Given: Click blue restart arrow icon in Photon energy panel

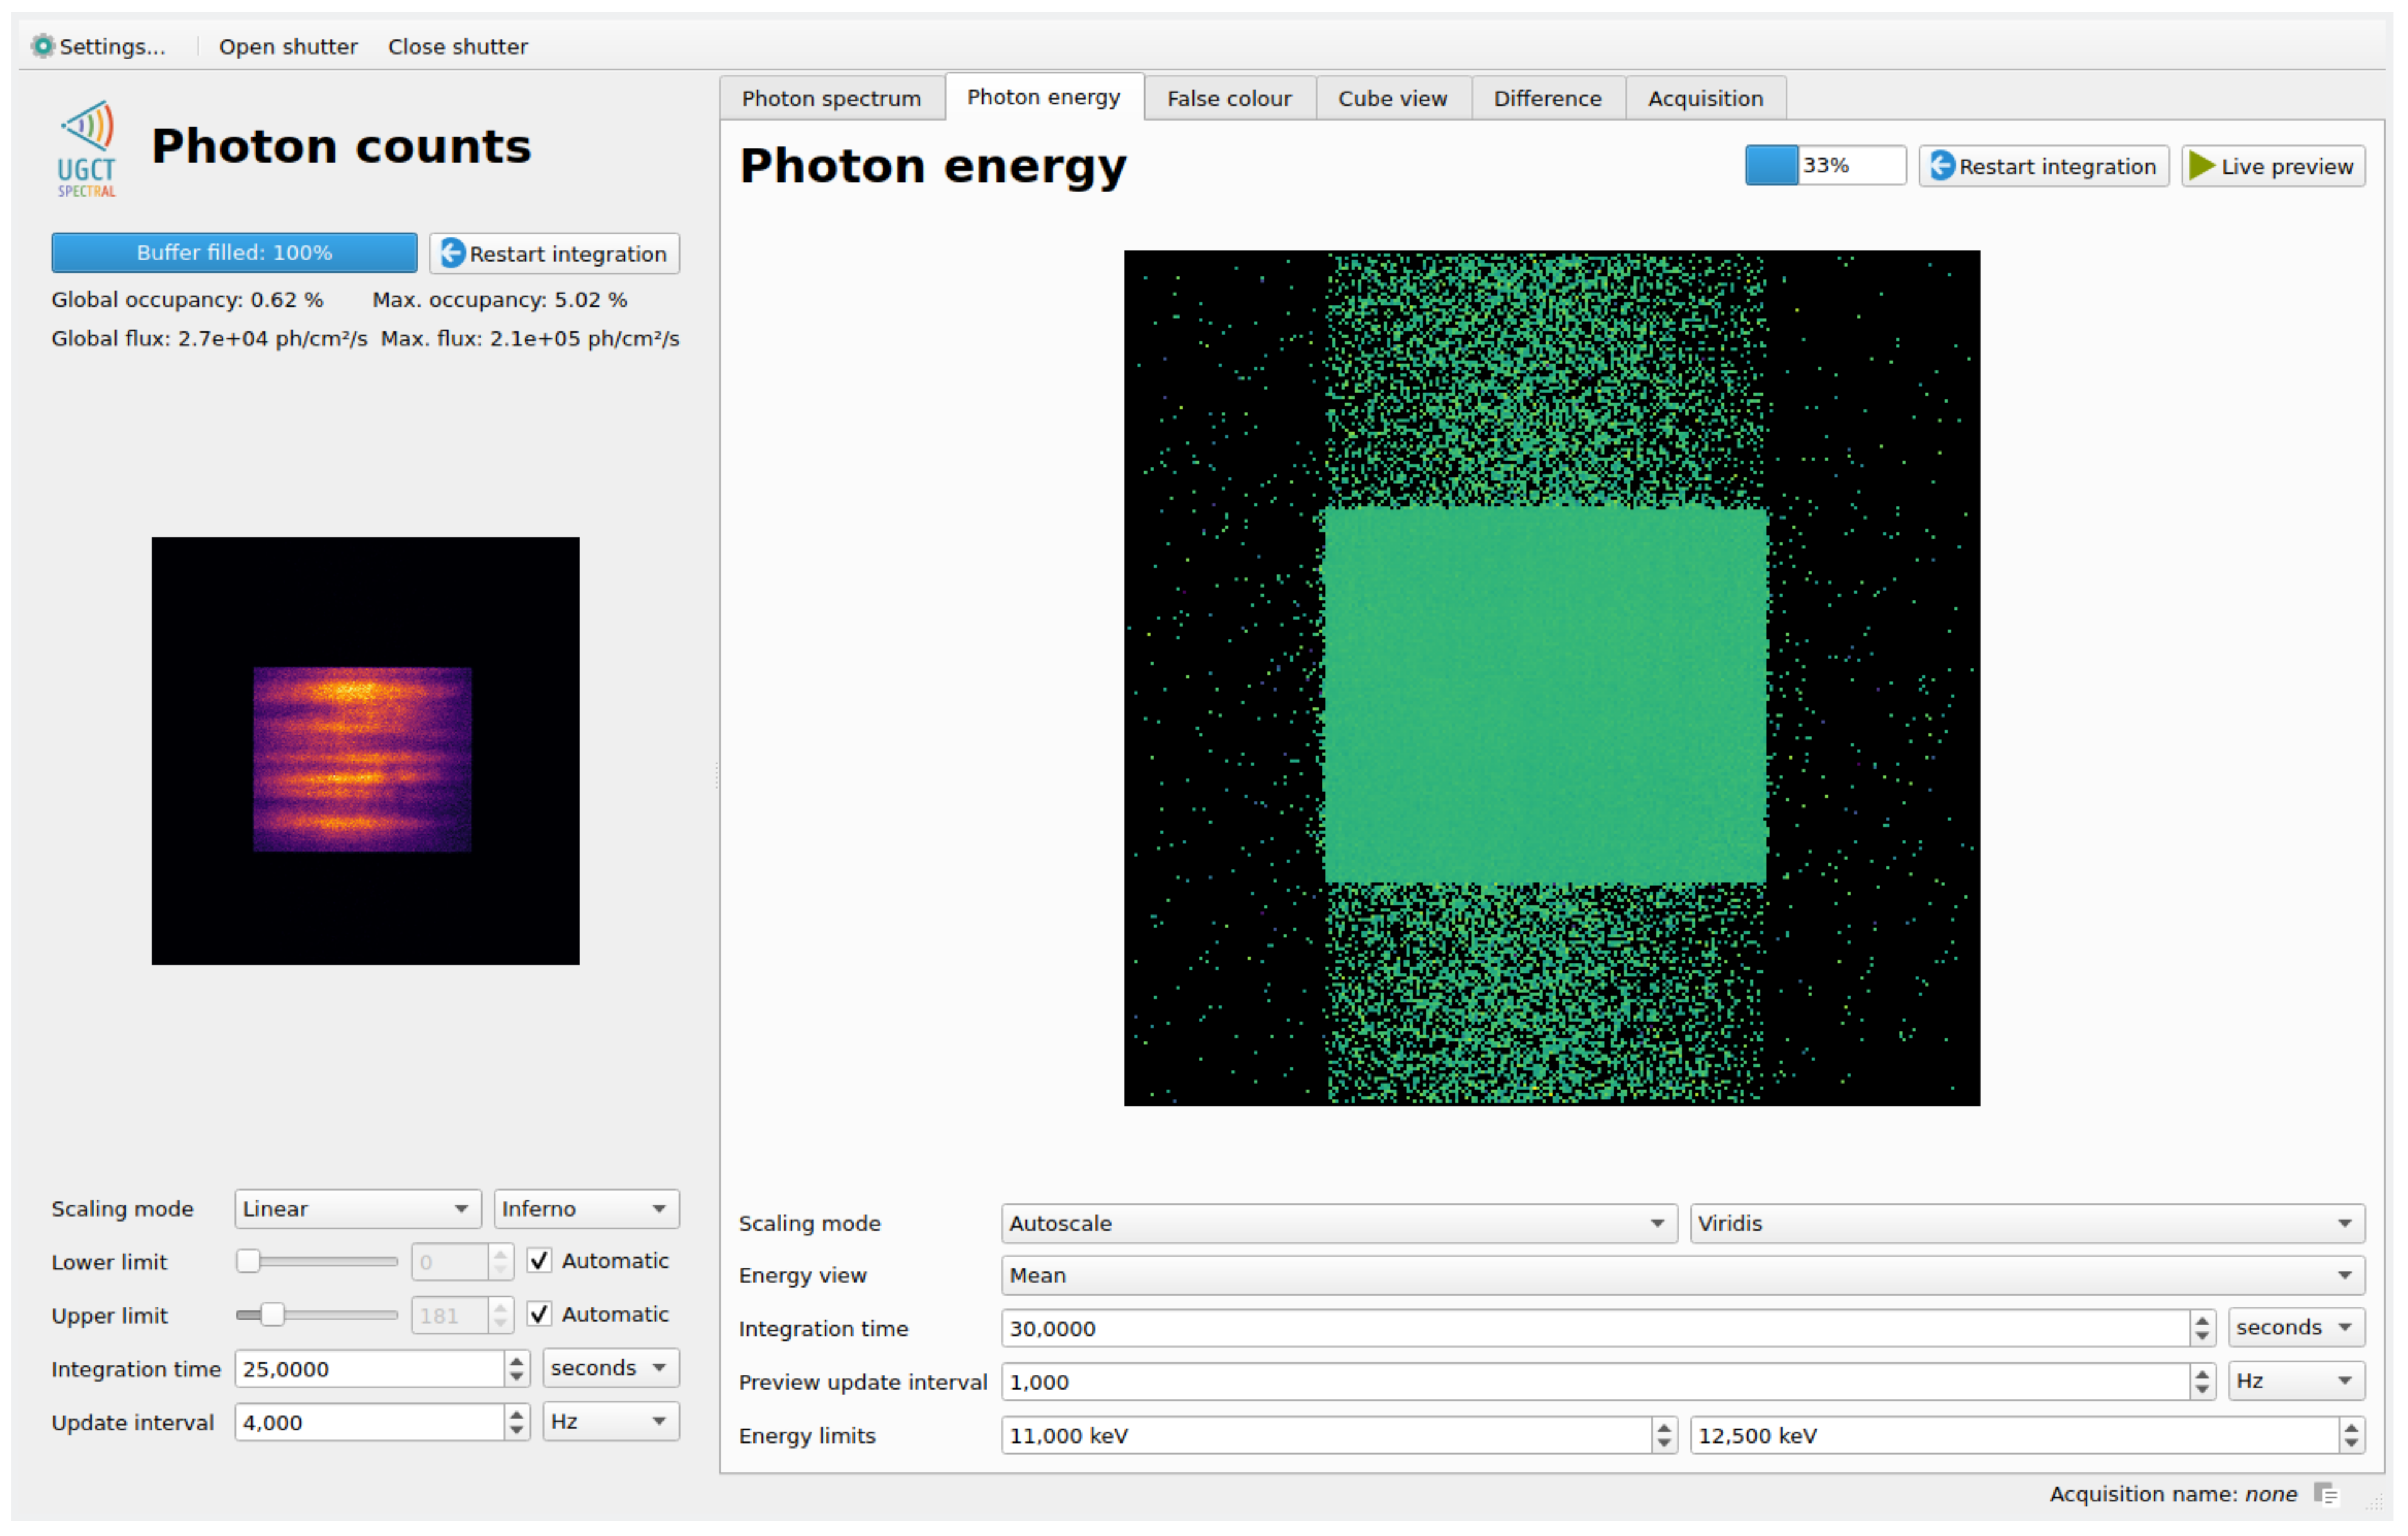Looking at the screenshot, I should tap(1942, 166).
